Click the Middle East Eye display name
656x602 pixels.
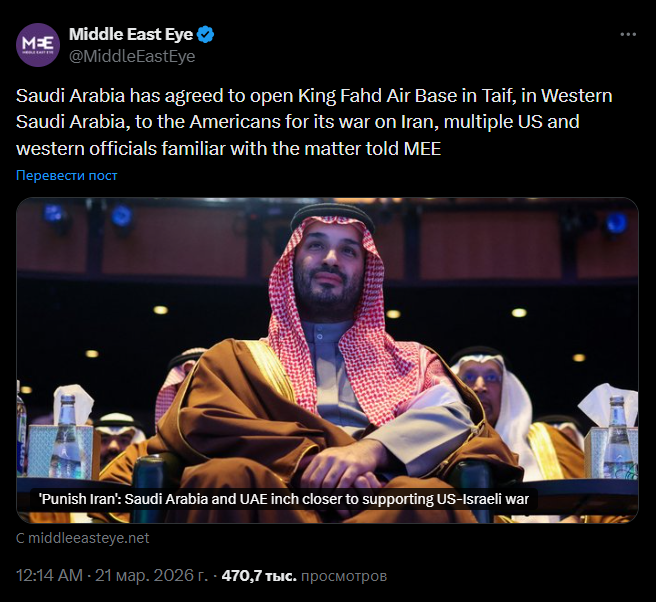pyautogui.click(x=130, y=35)
